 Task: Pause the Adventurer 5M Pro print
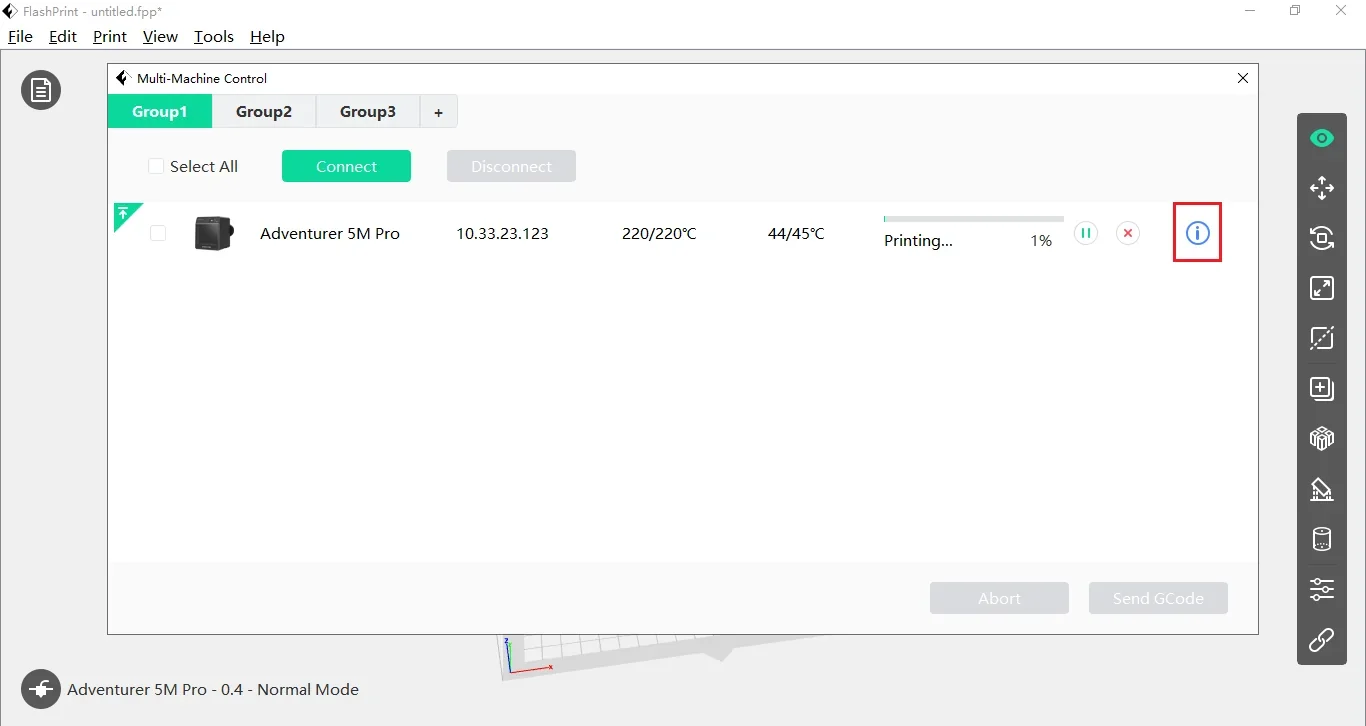1086,233
